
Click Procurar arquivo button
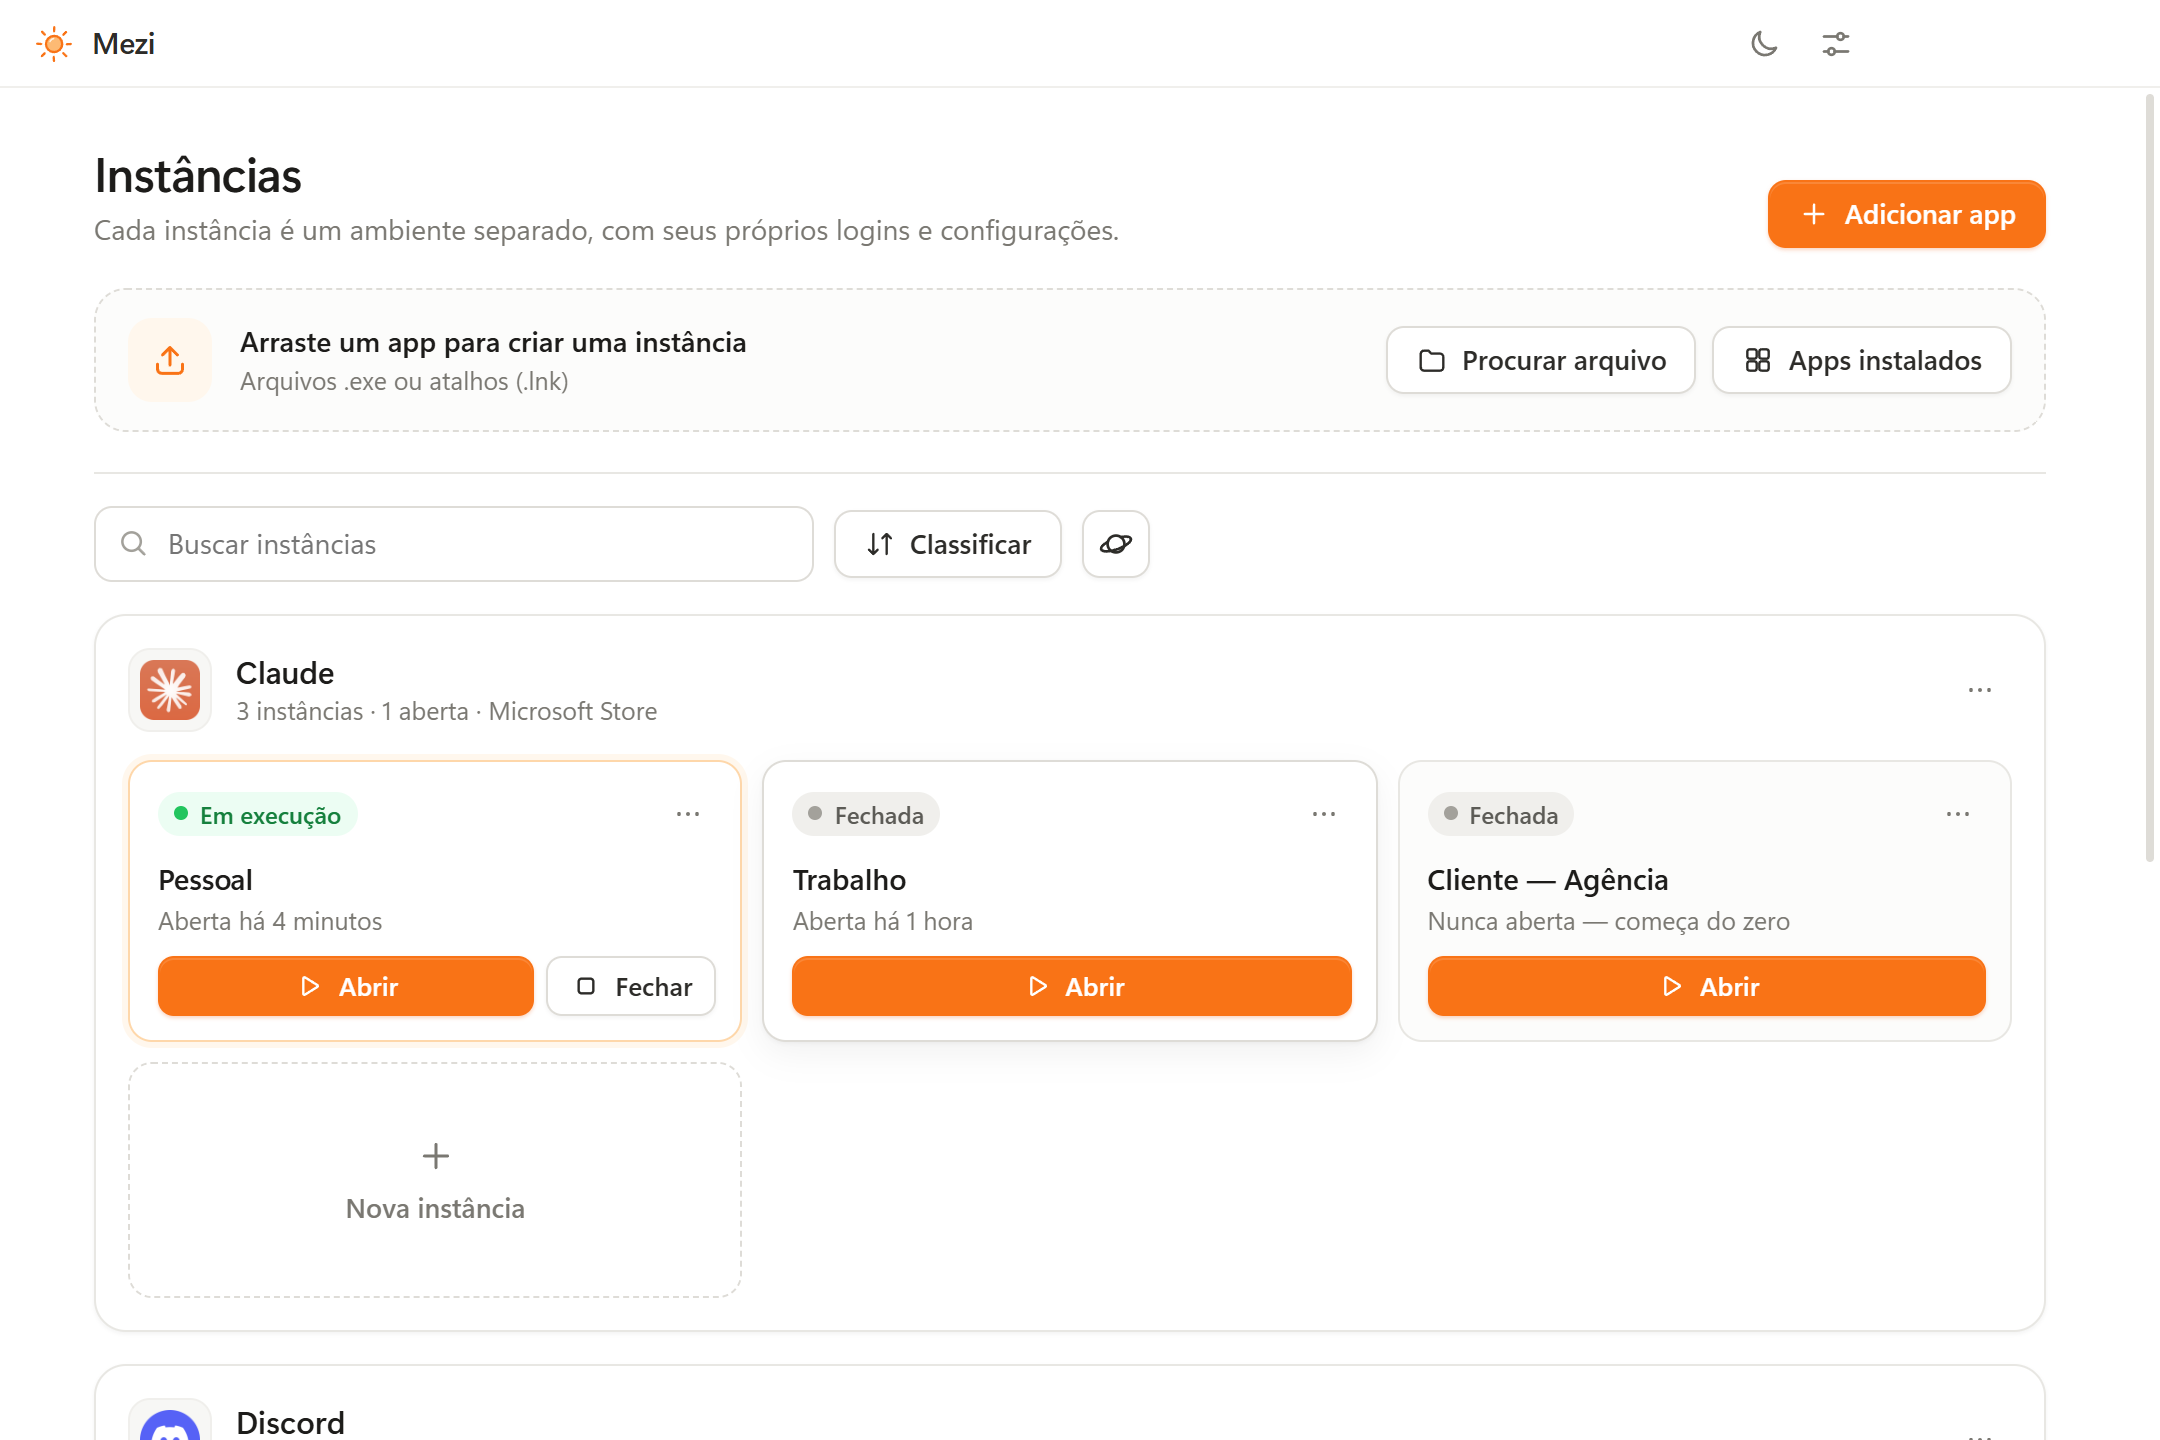pos(1541,360)
